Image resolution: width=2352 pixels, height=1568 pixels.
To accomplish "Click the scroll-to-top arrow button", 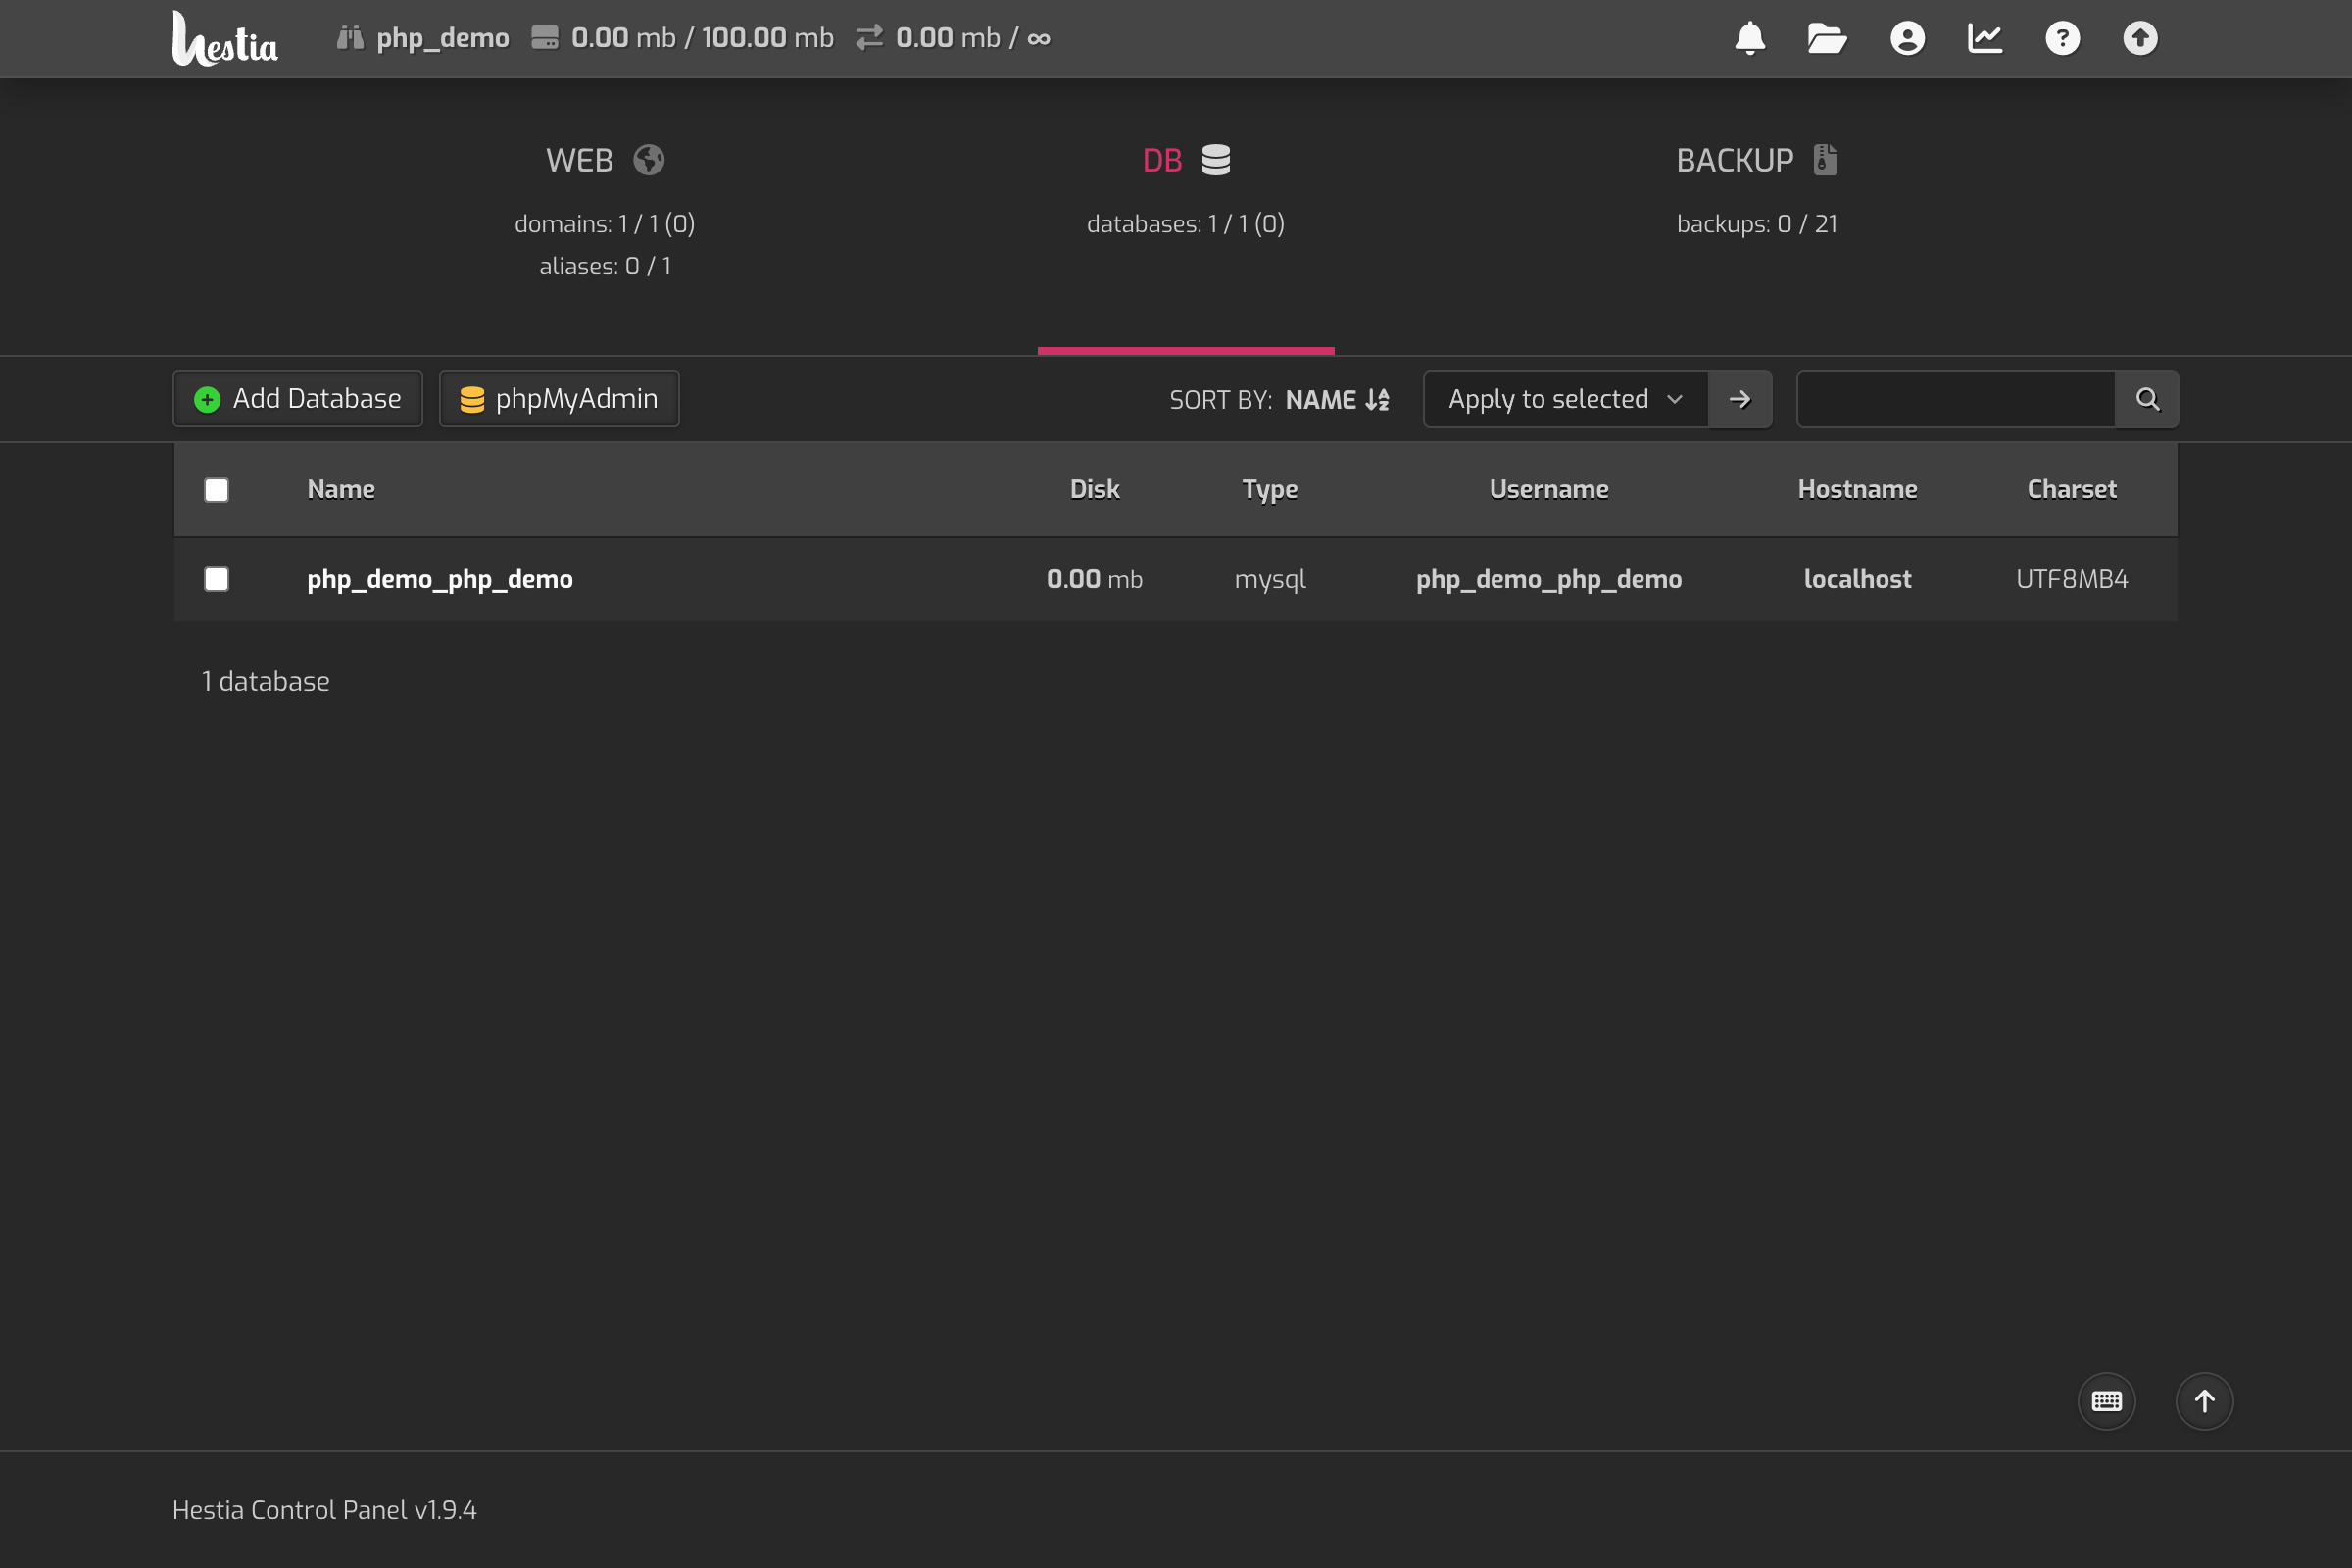I will pyautogui.click(x=2204, y=1401).
